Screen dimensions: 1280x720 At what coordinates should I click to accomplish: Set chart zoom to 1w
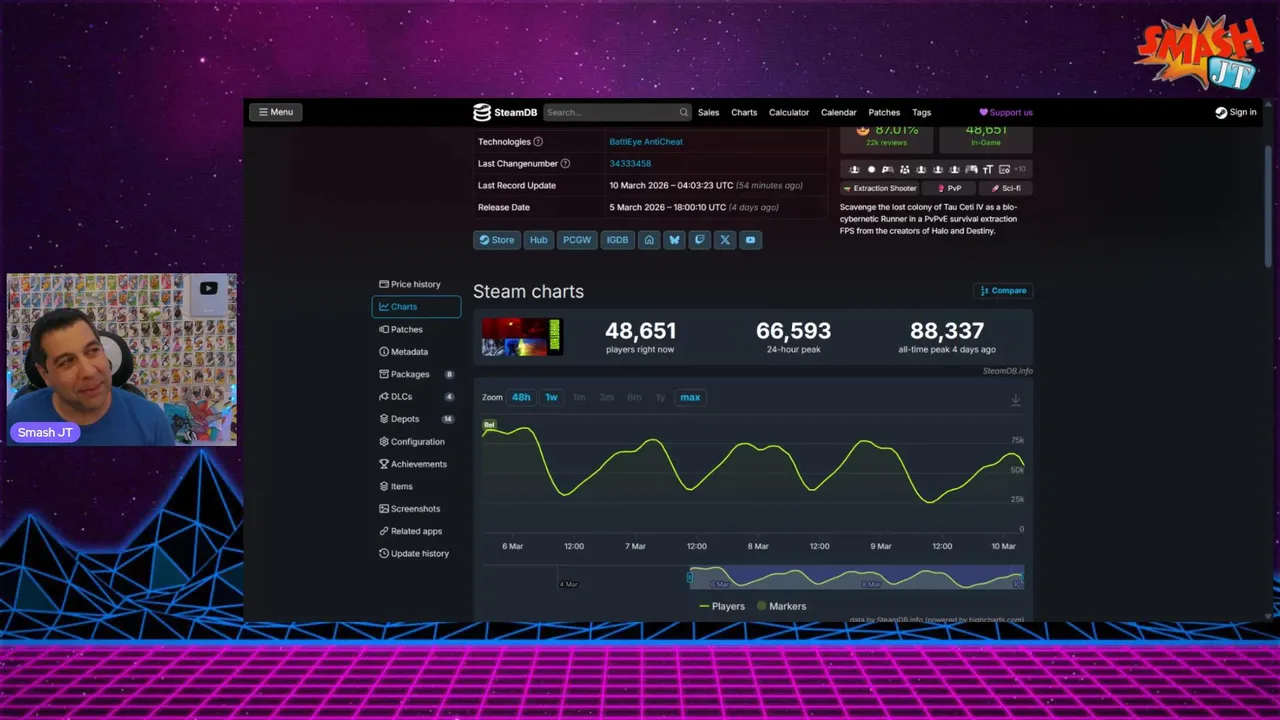[x=551, y=397]
